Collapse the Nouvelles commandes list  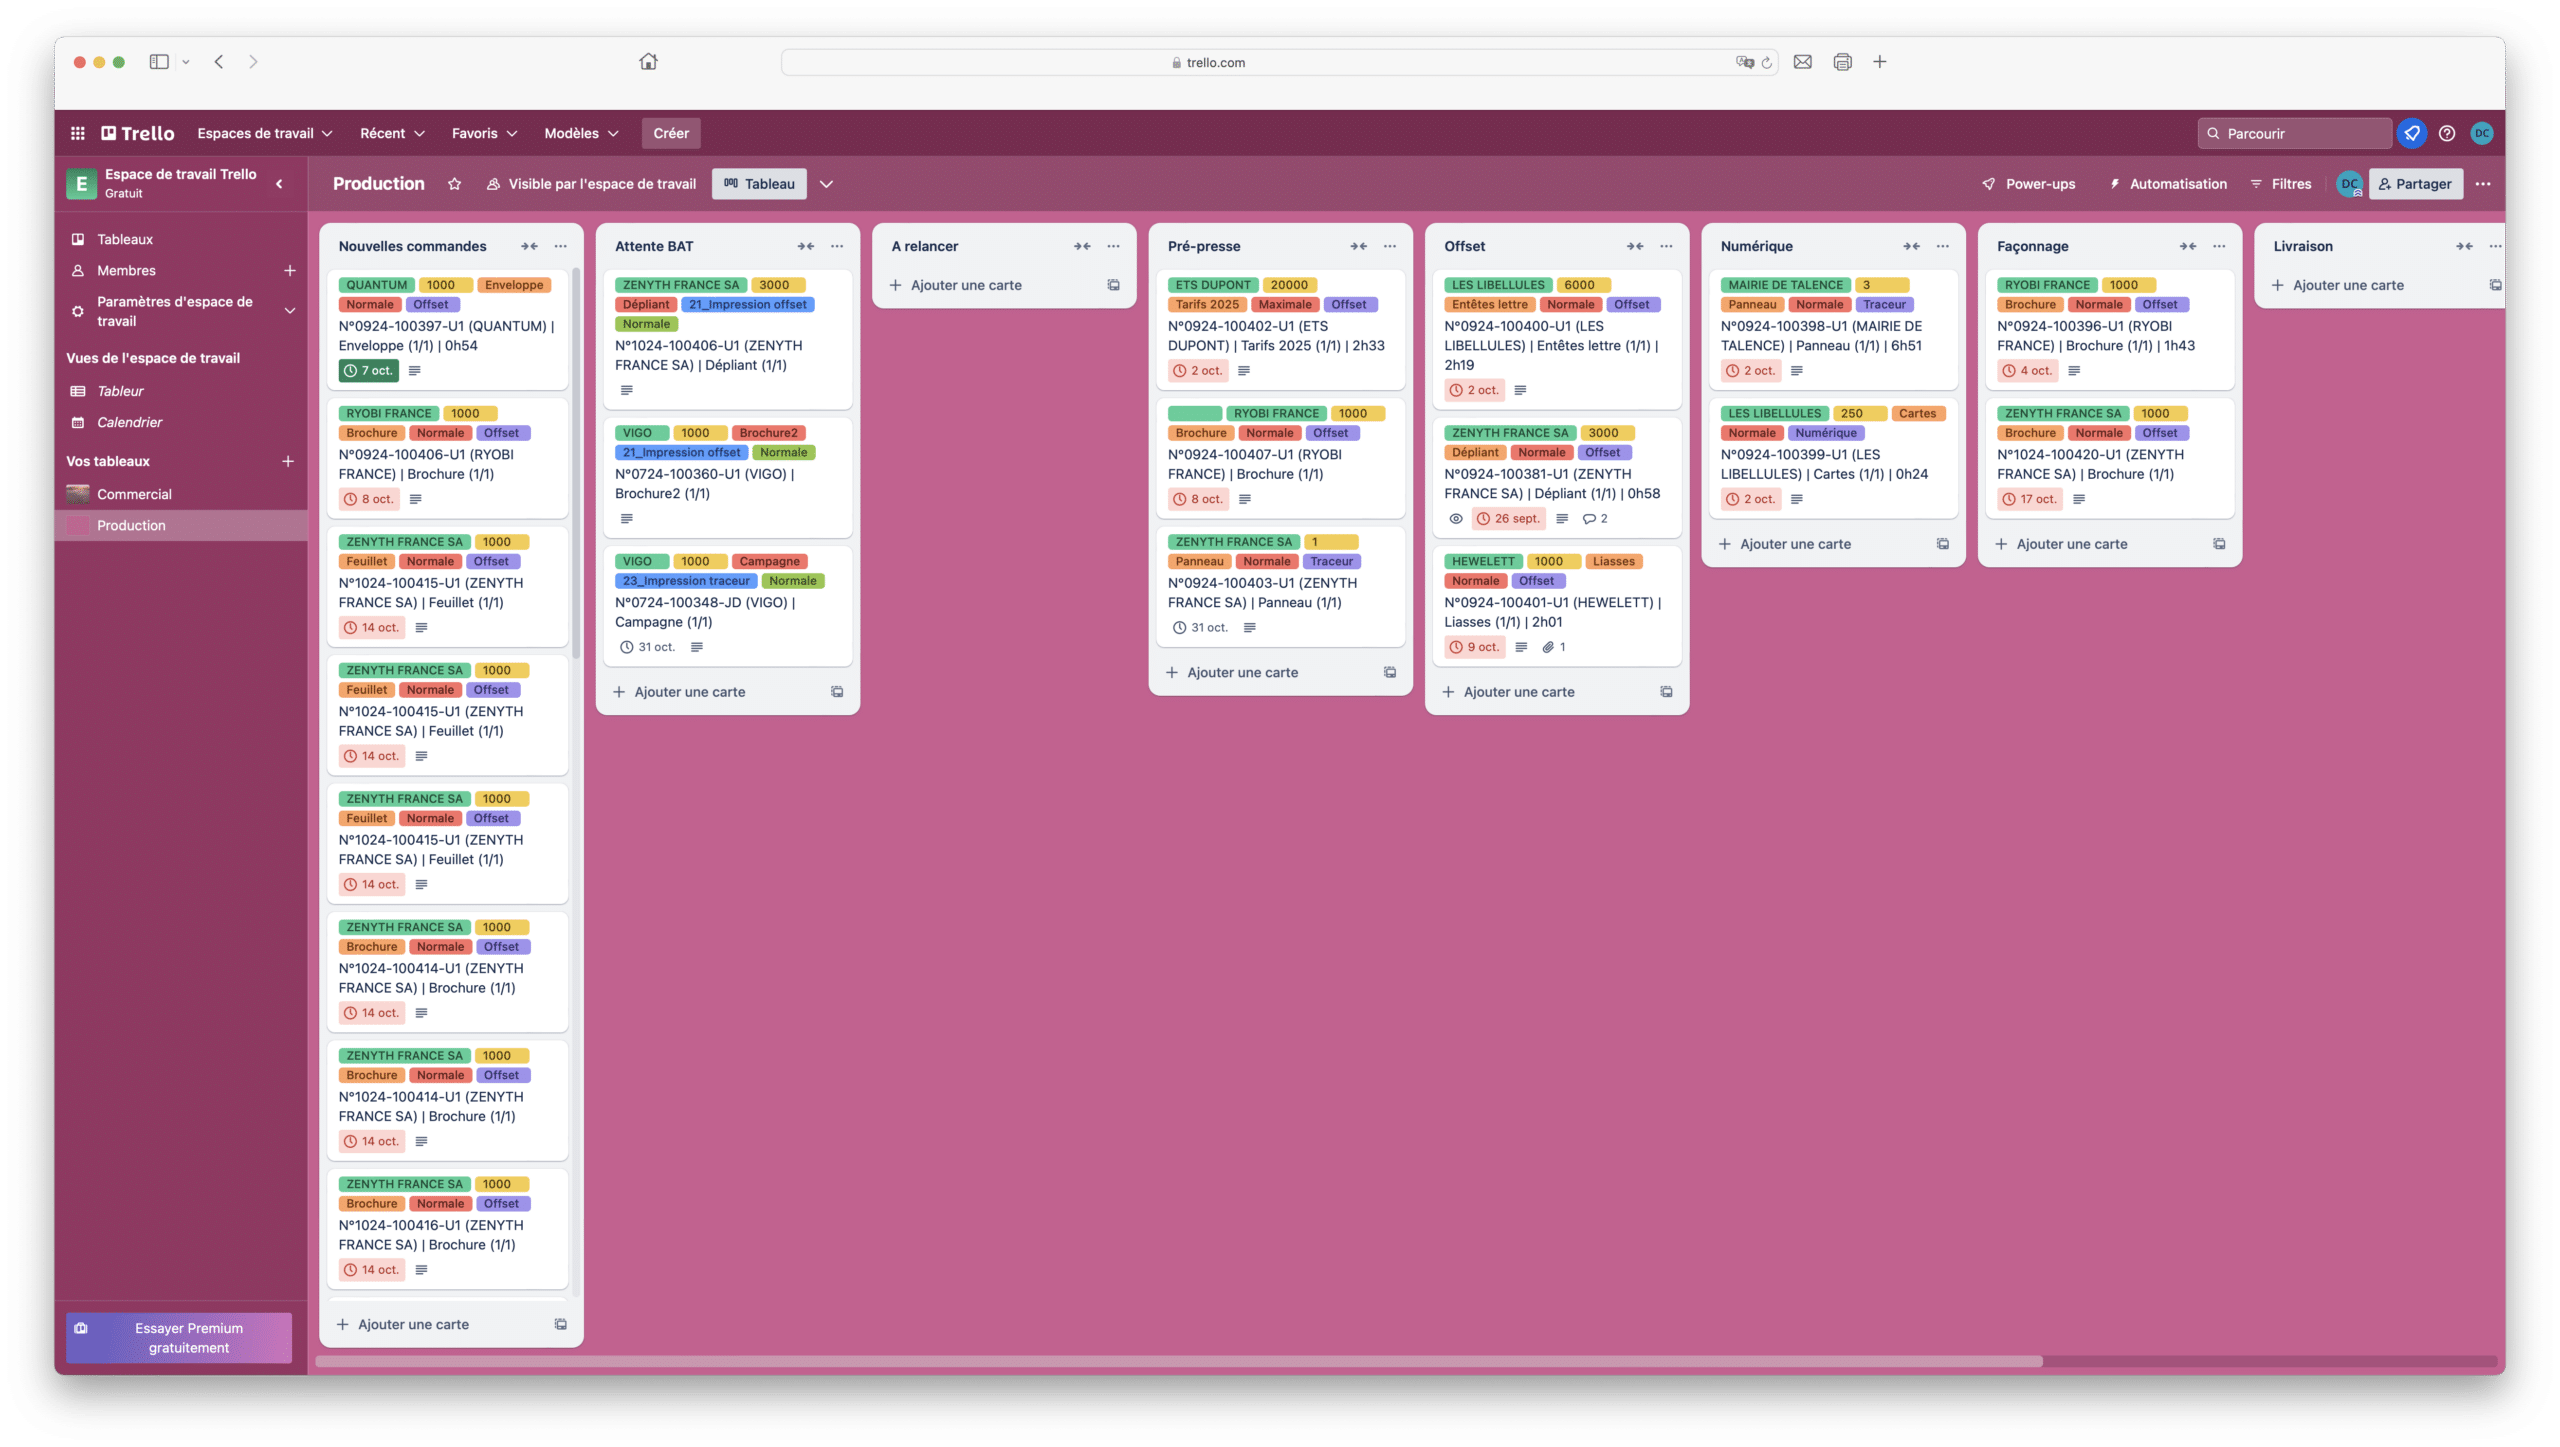click(529, 246)
